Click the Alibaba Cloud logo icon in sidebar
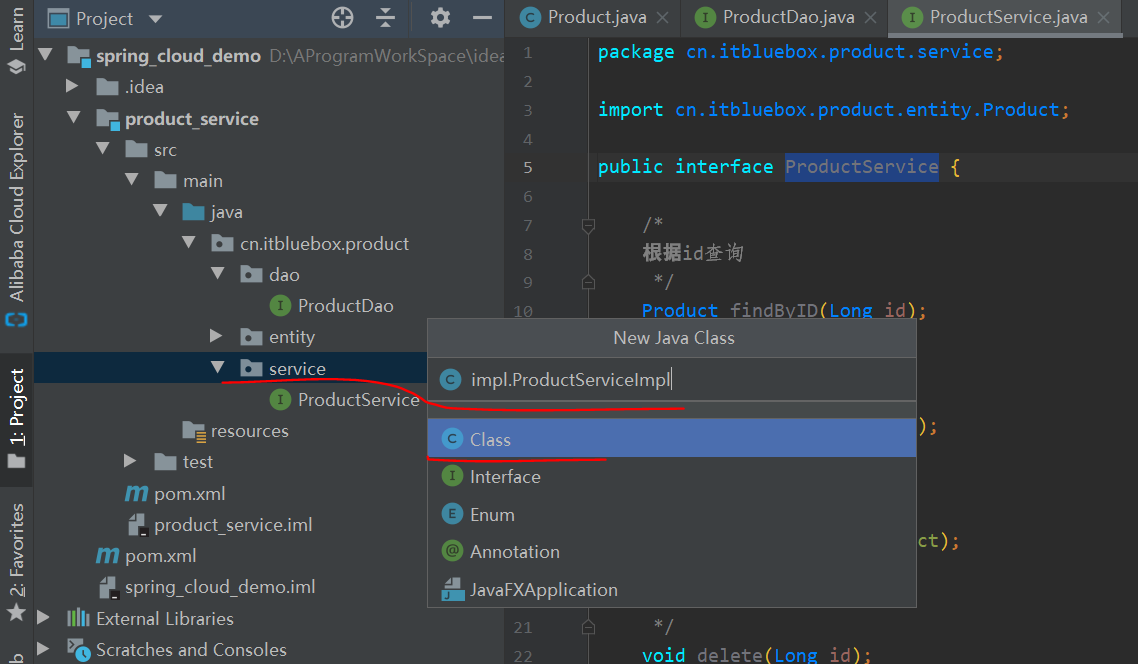The height and width of the screenshot is (664, 1138). point(16,319)
